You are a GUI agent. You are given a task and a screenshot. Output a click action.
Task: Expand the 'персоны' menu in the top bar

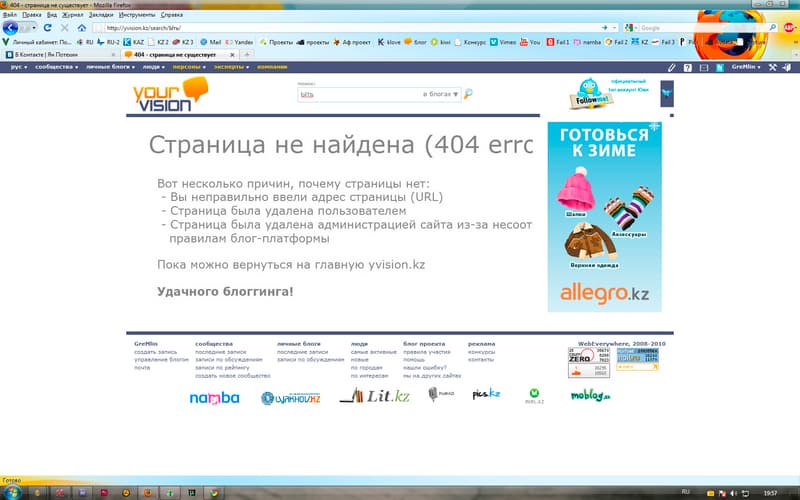(189, 67)
